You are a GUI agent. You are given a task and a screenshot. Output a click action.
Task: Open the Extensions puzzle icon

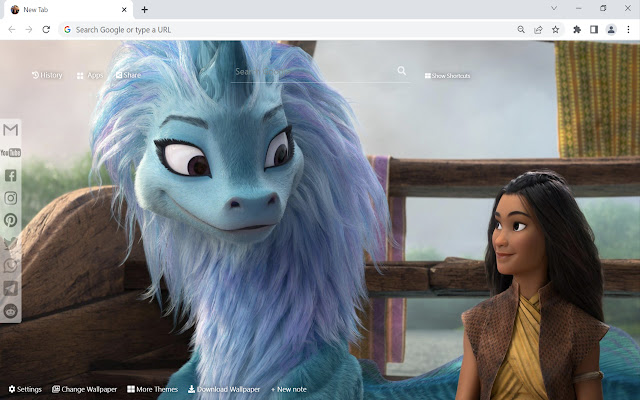tap(577, 29)
